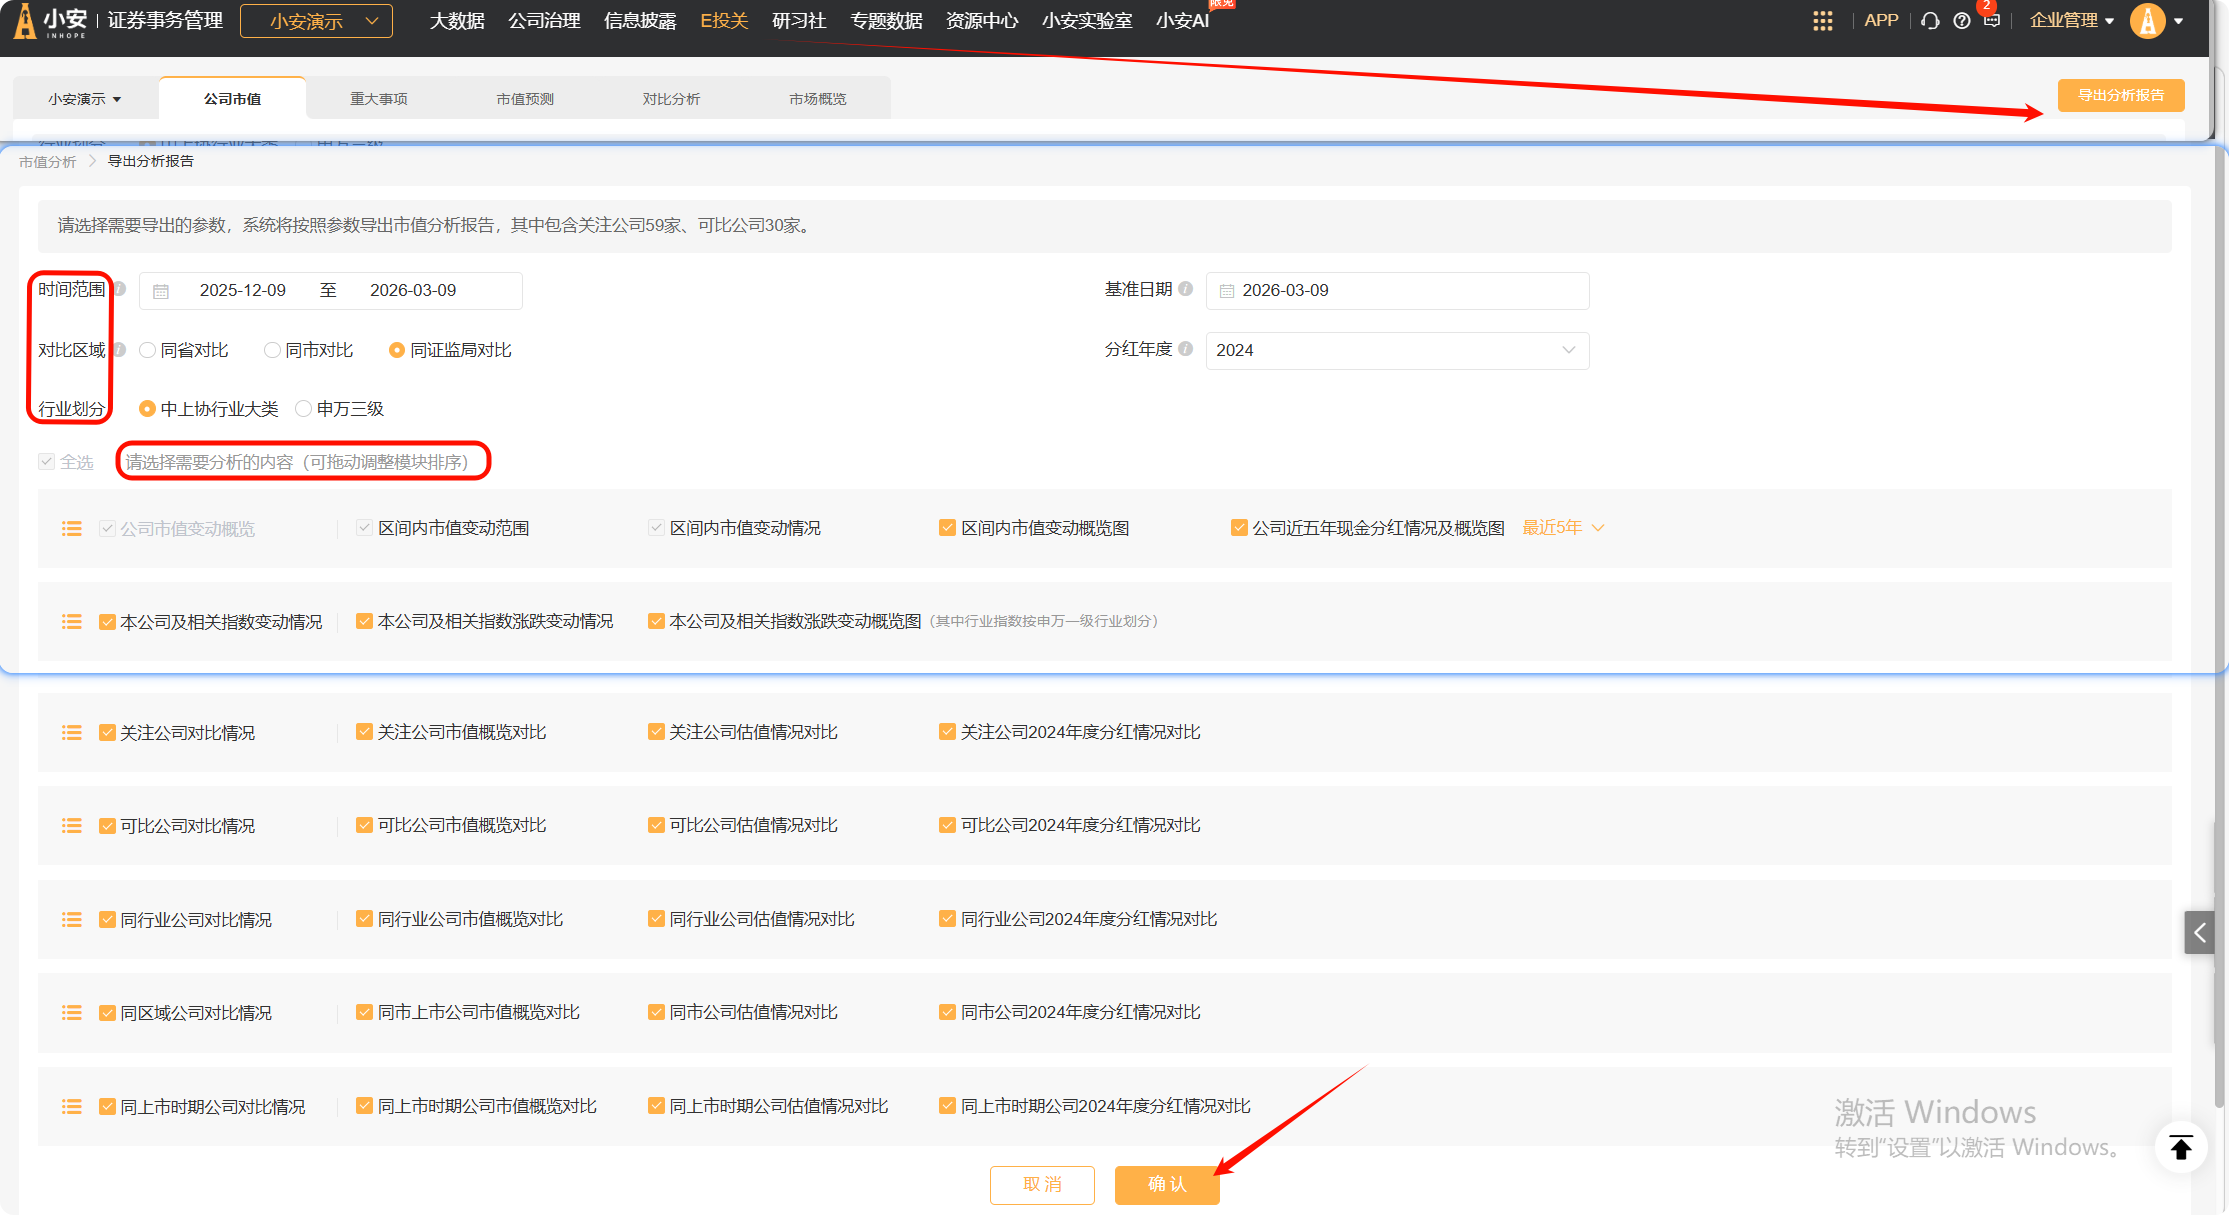Screen dimensions: 2229x1215
Task: Click the 导出分析报告 button
Action: (x=2120, y=95)
